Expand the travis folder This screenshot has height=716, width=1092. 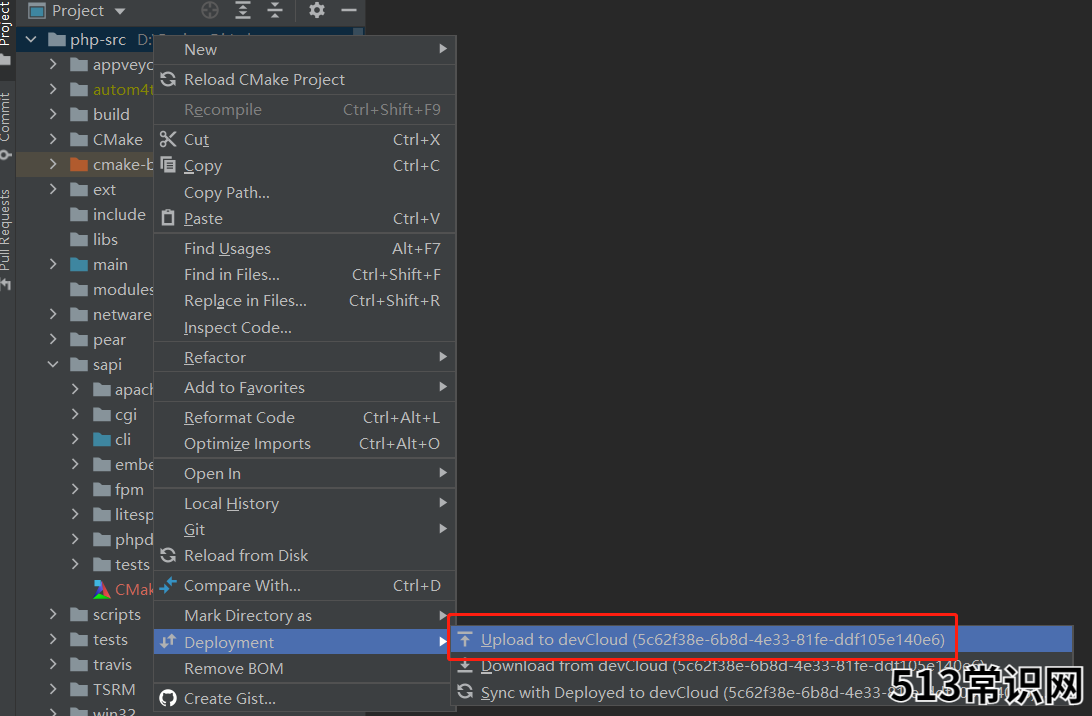[53, 664]
